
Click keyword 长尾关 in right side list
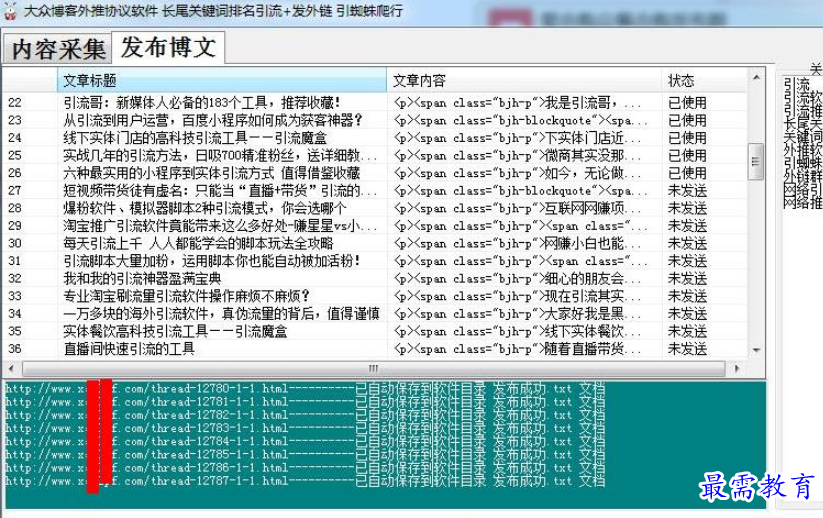click(802, 124)
